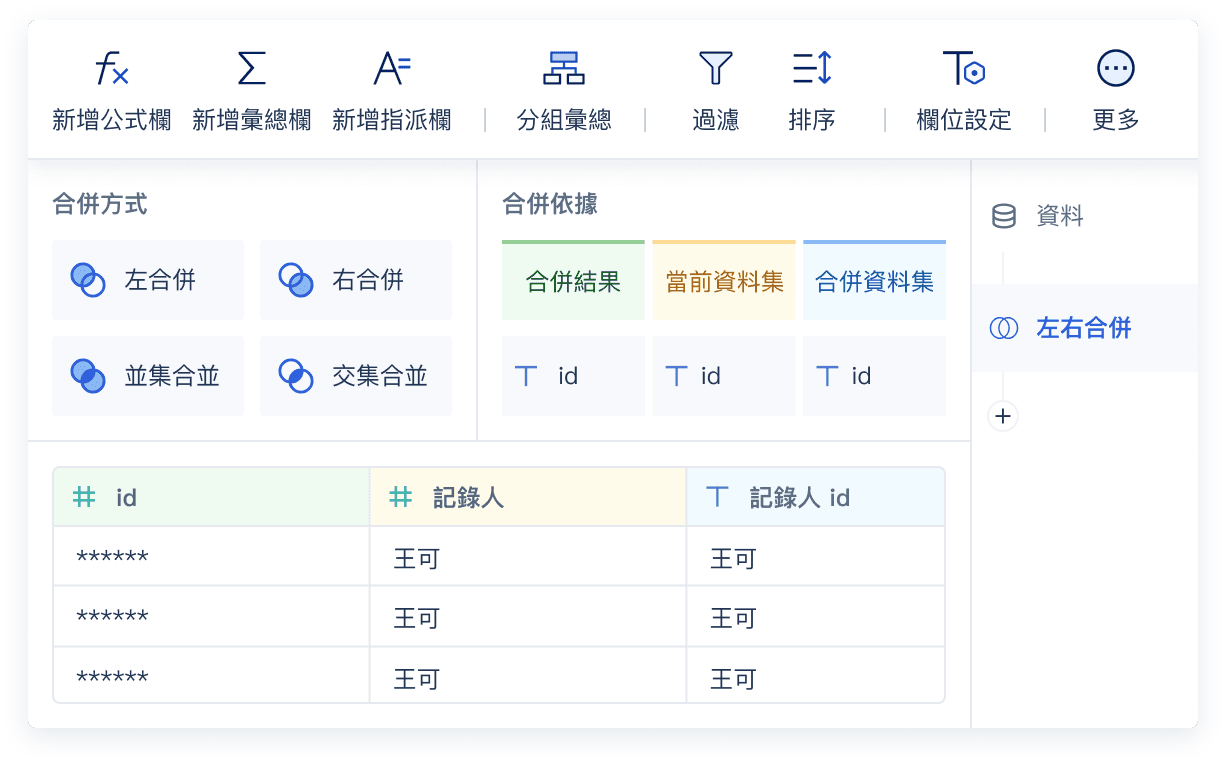This screenshot has height=764, width=1226.
Task: Select the 左右合併 step in sidebar
Action: [1084, 328]
